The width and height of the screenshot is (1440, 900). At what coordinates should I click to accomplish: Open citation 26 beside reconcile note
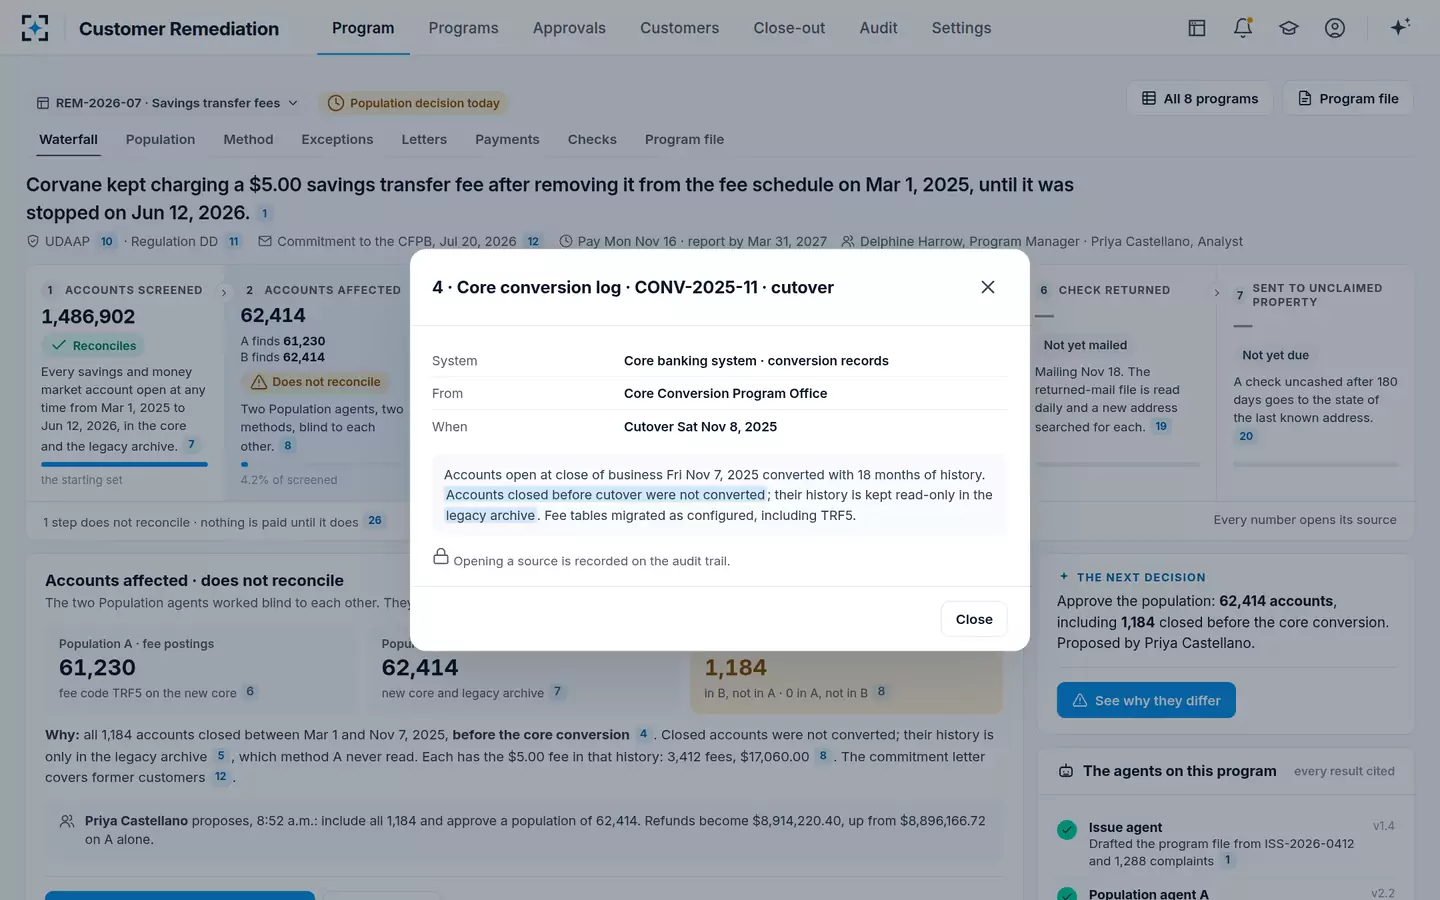click(x=375, y=521)
